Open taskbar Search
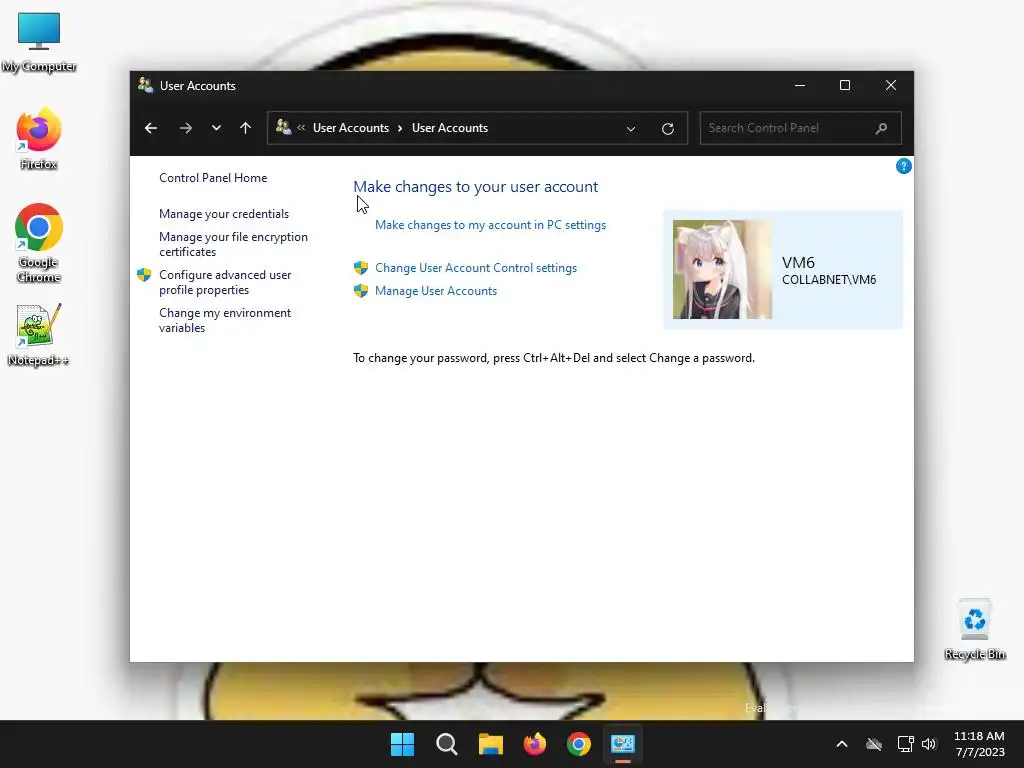The height and width of the screenshot is (768, 1024). coord(447,744)
